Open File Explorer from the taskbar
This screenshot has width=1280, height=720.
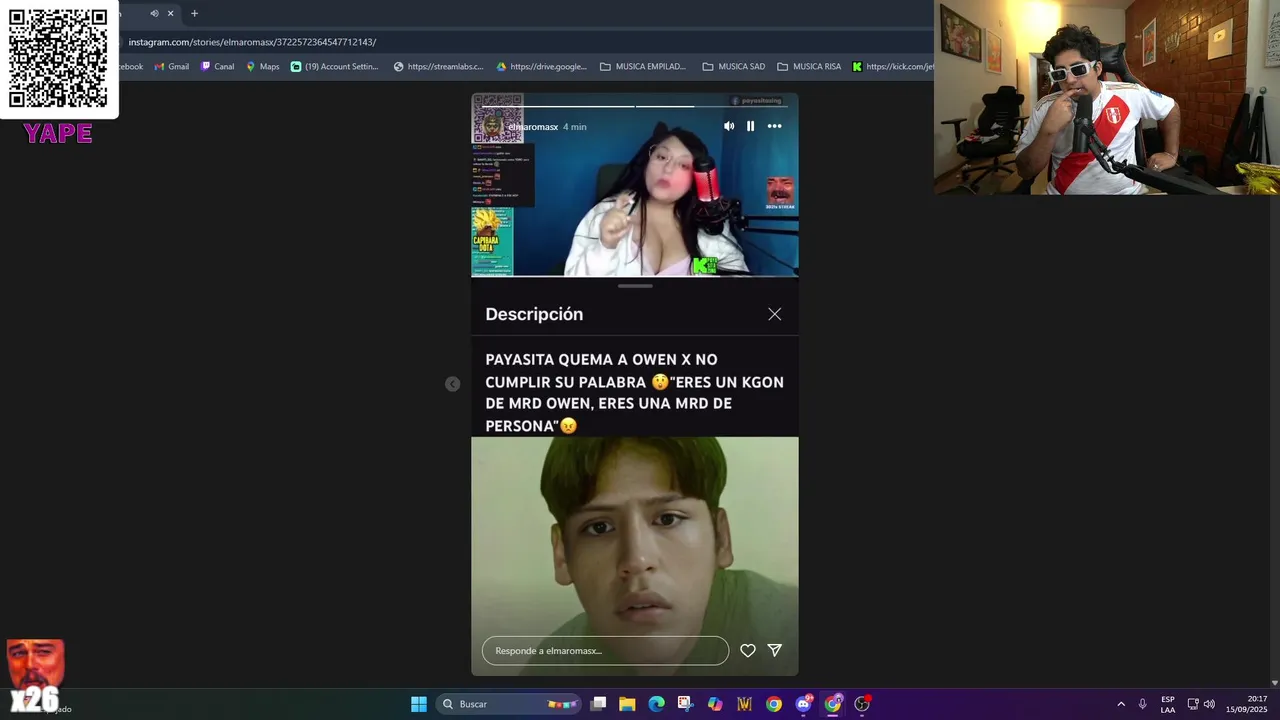[x=627, y=704]
